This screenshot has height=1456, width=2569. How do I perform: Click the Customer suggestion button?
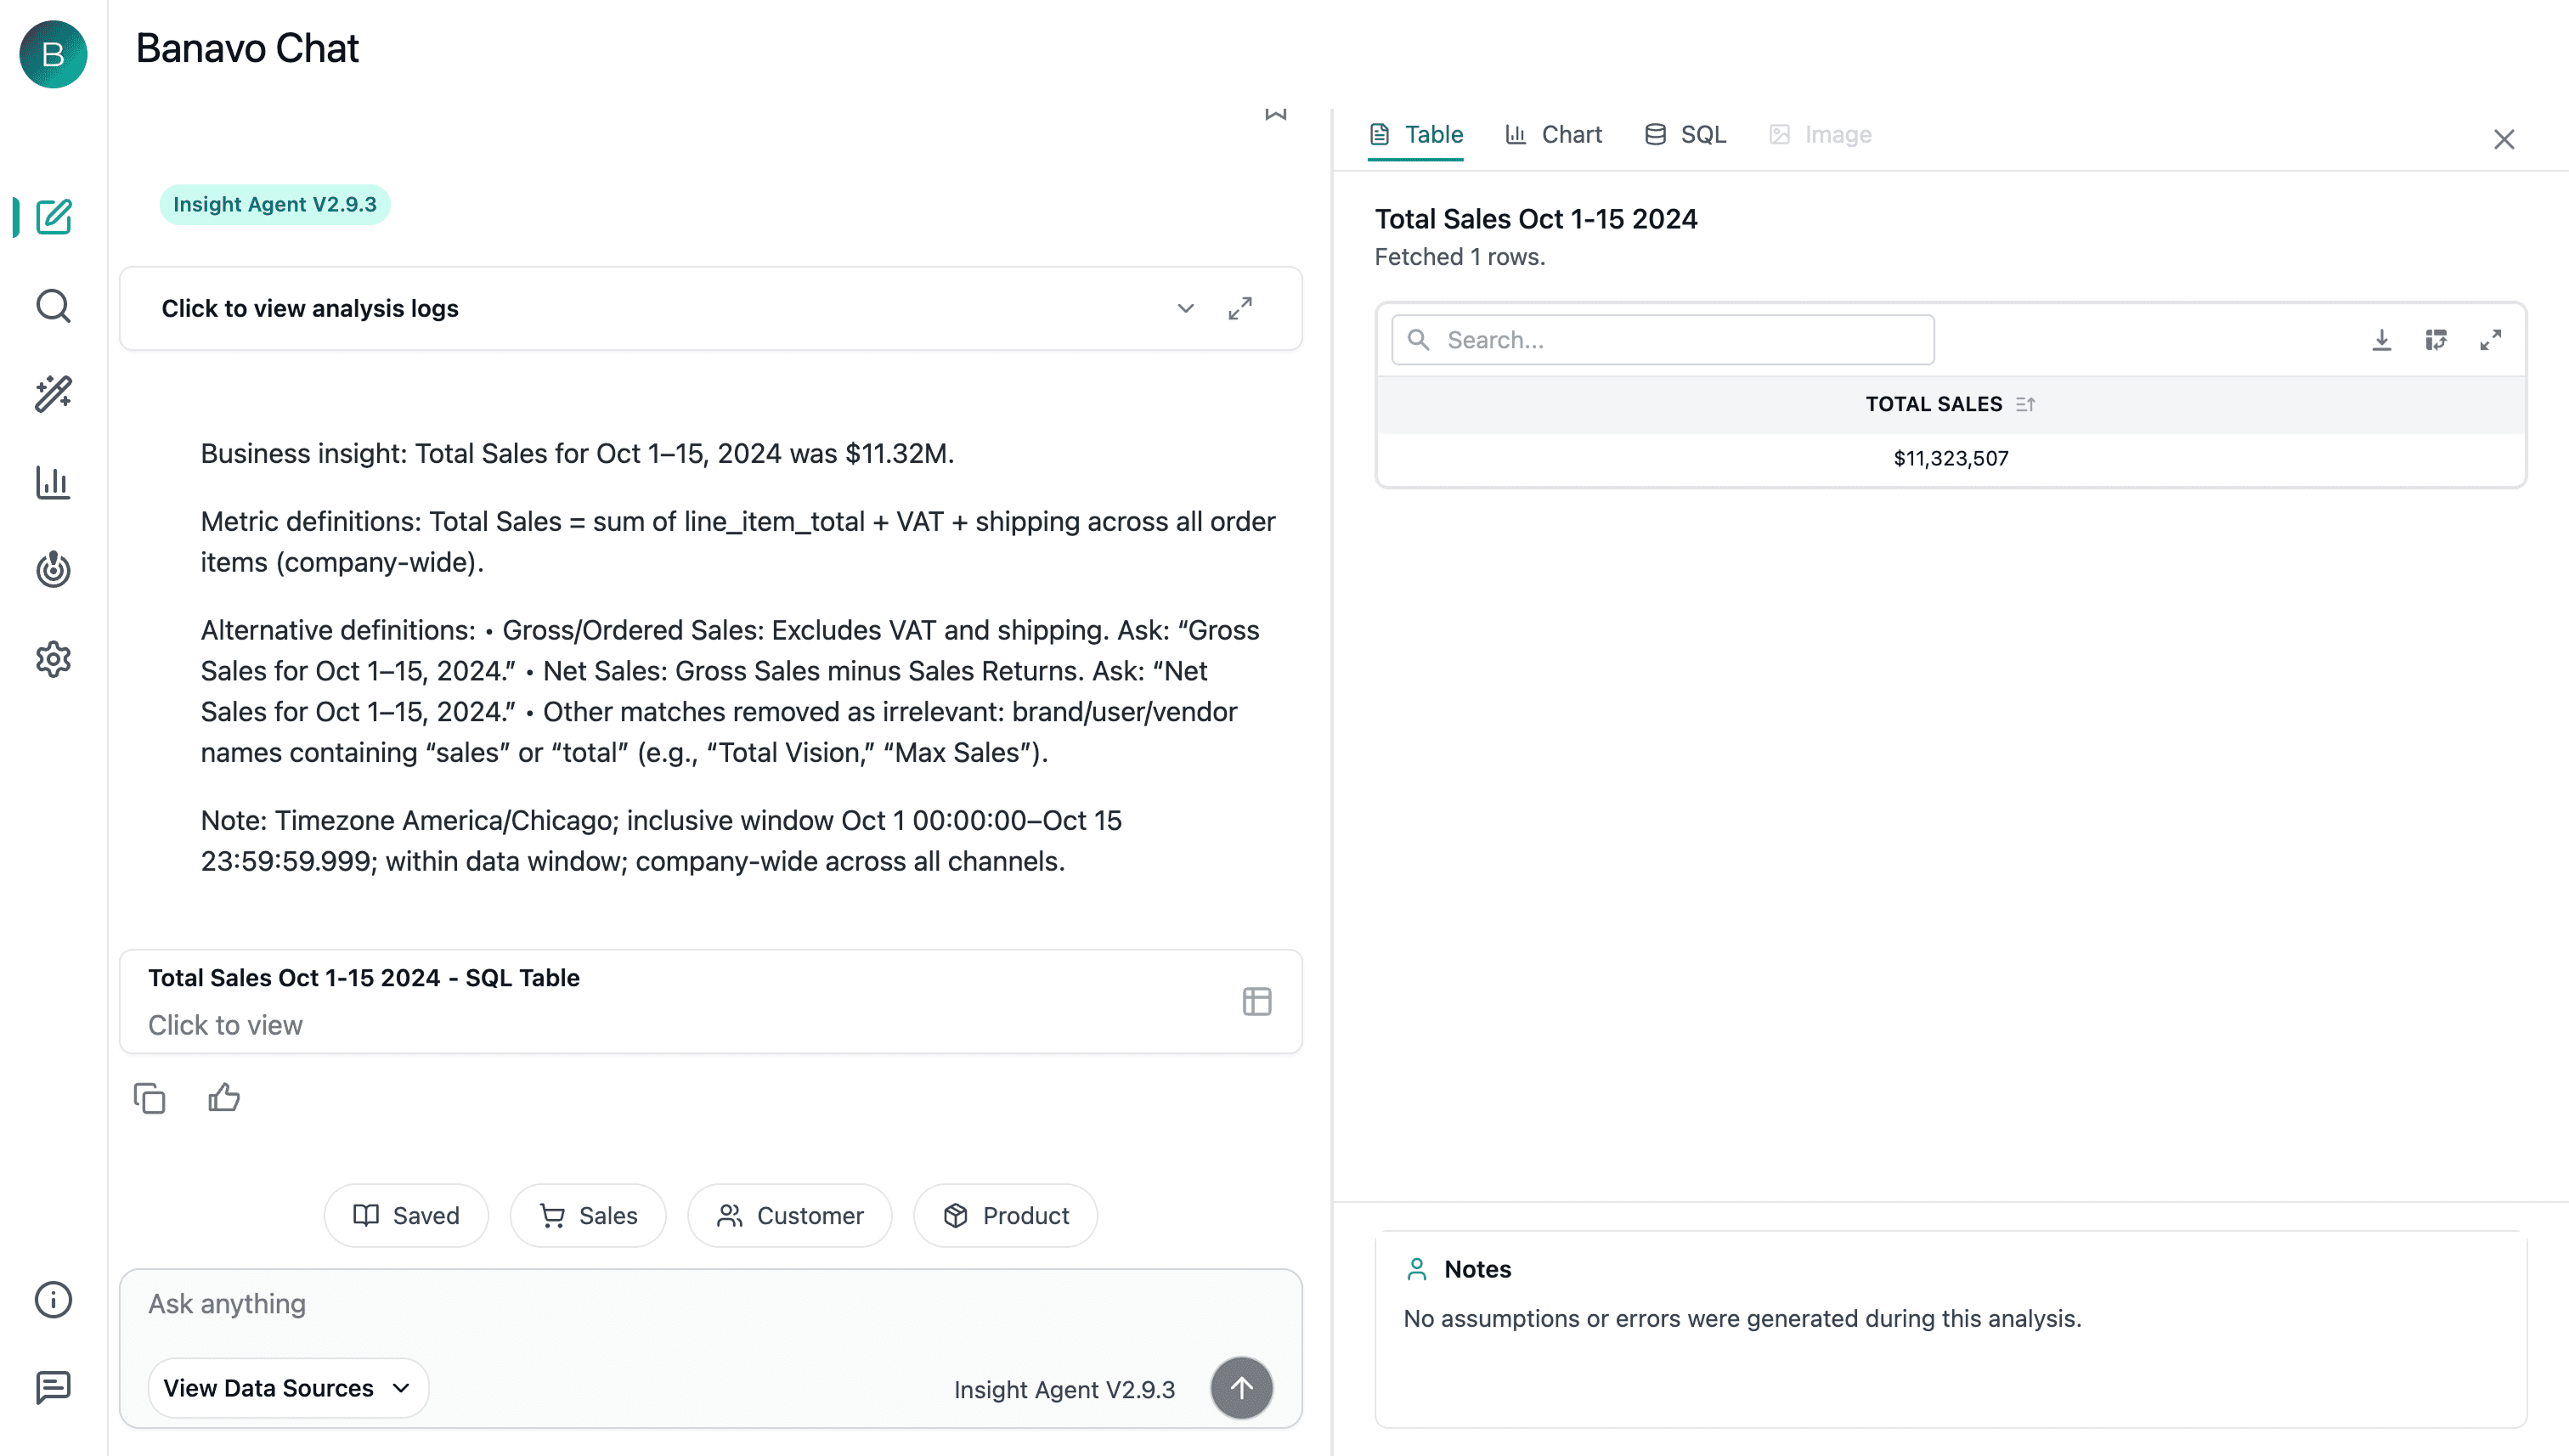(790, 1215)
